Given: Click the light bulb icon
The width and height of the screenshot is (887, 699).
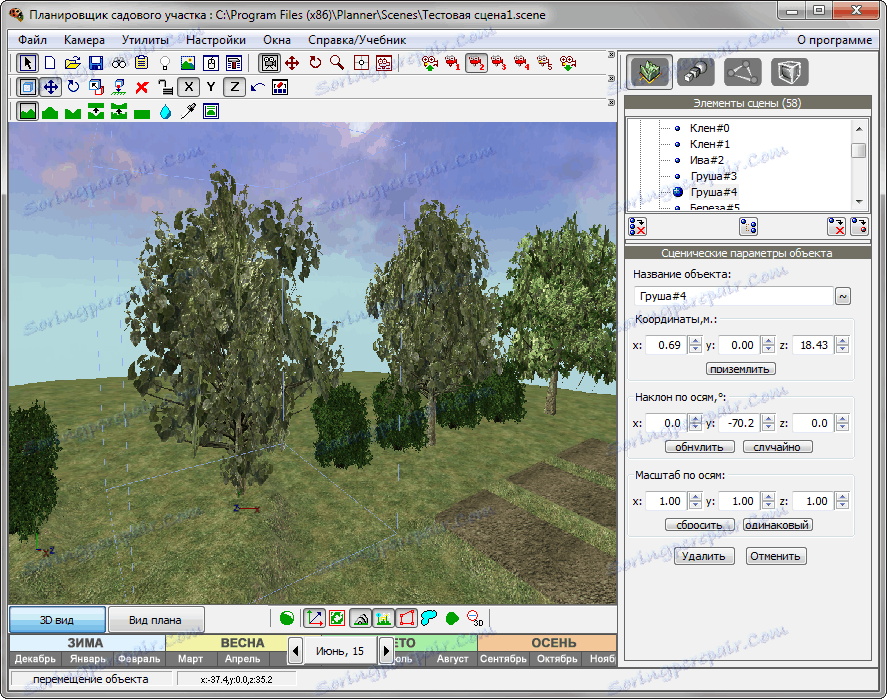Looking at the screenshot, I should pos(165,63).
